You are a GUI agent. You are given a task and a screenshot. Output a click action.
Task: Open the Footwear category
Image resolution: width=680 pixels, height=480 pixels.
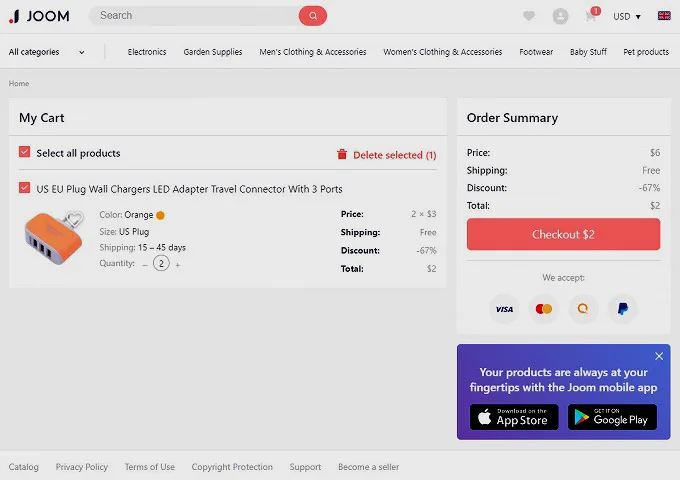tap(536, 52)
